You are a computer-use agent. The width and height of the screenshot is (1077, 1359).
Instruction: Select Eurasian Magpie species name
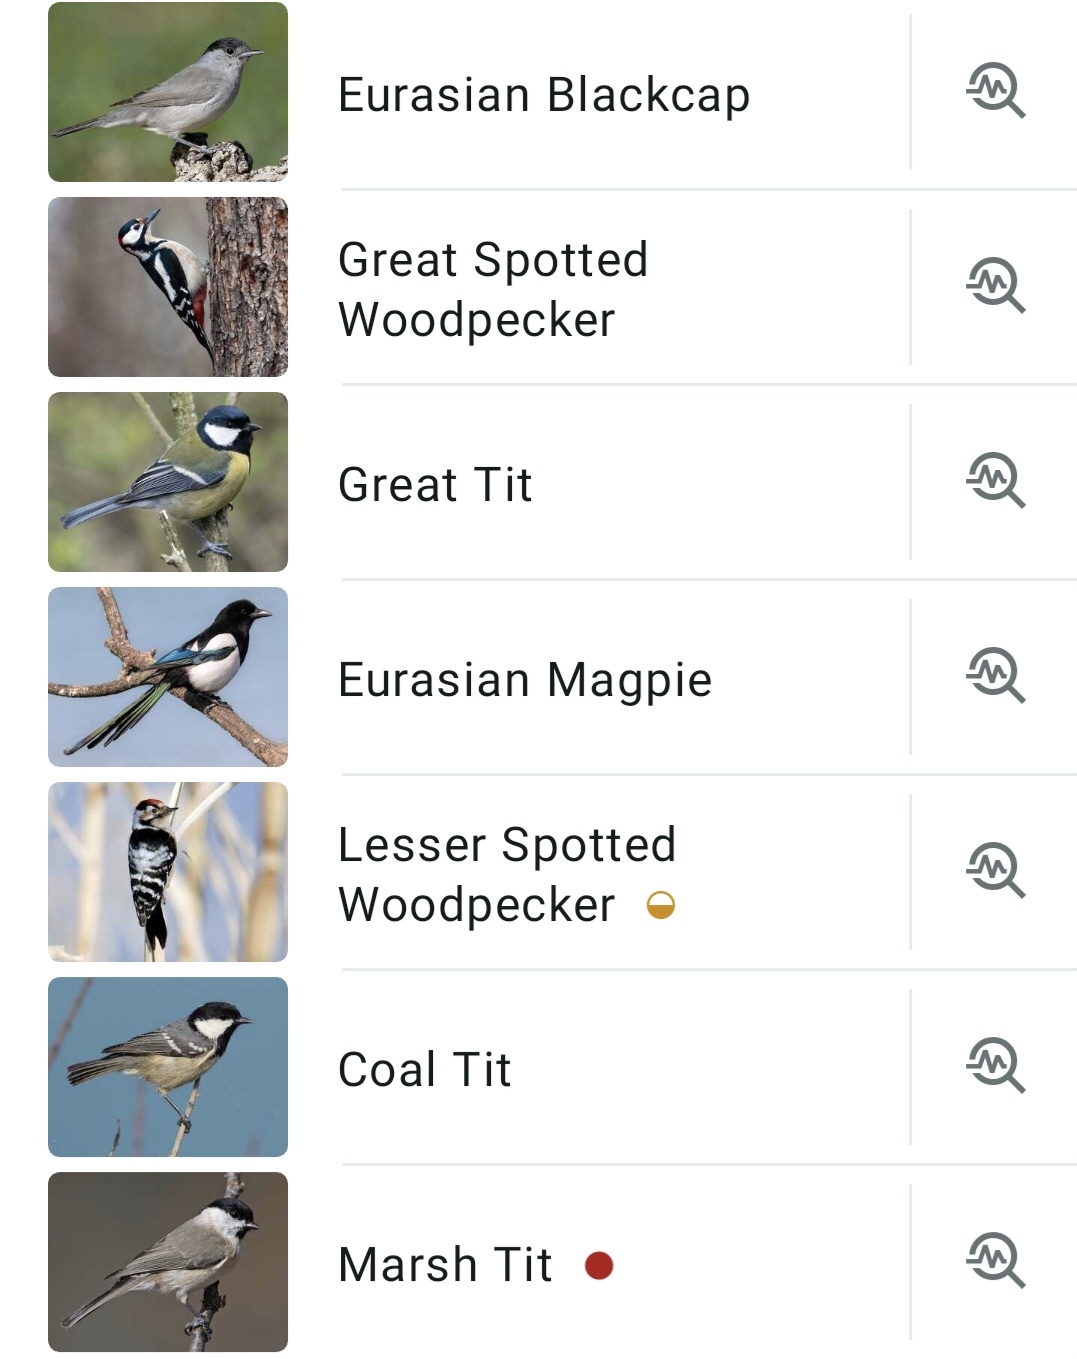[x=525, y=680]
